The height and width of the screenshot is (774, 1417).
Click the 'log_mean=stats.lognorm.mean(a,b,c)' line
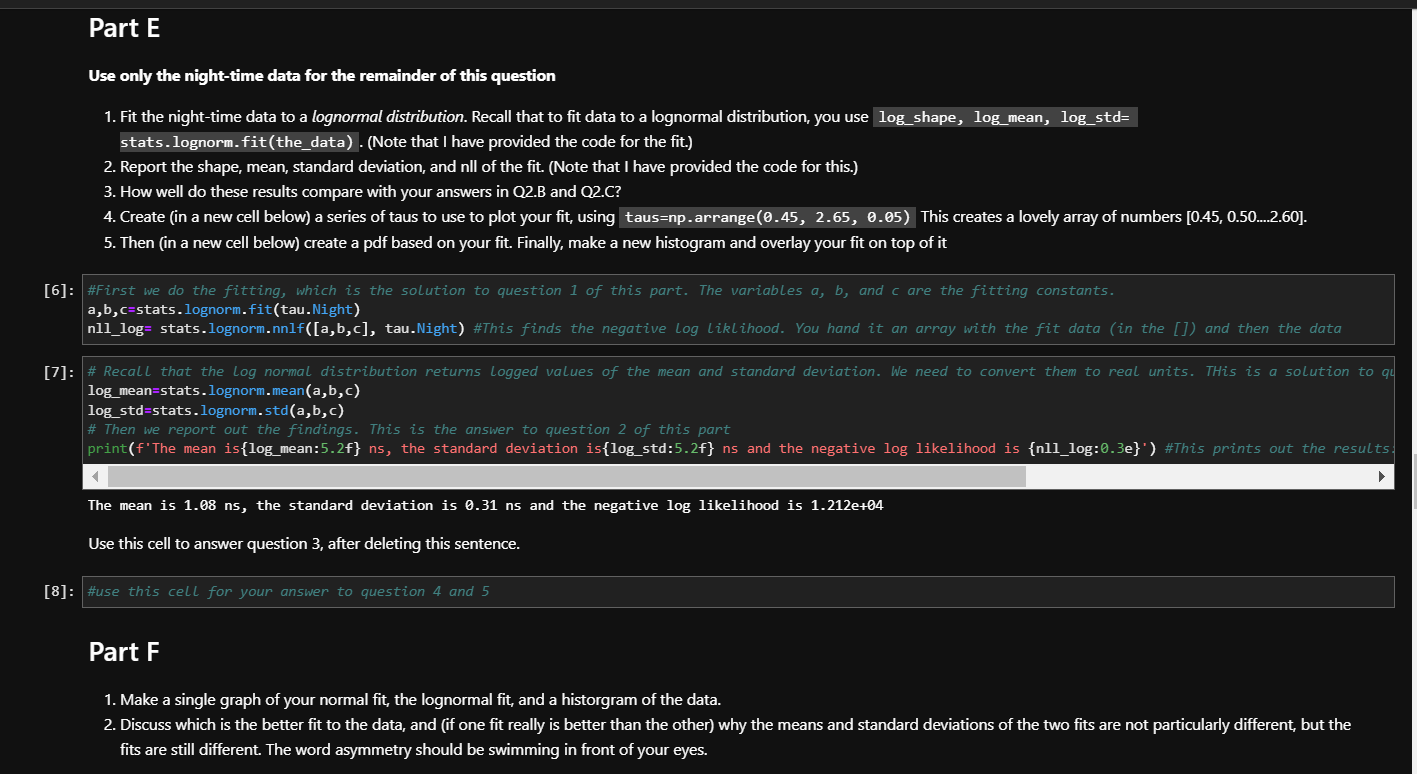click(x=224, y=391)
